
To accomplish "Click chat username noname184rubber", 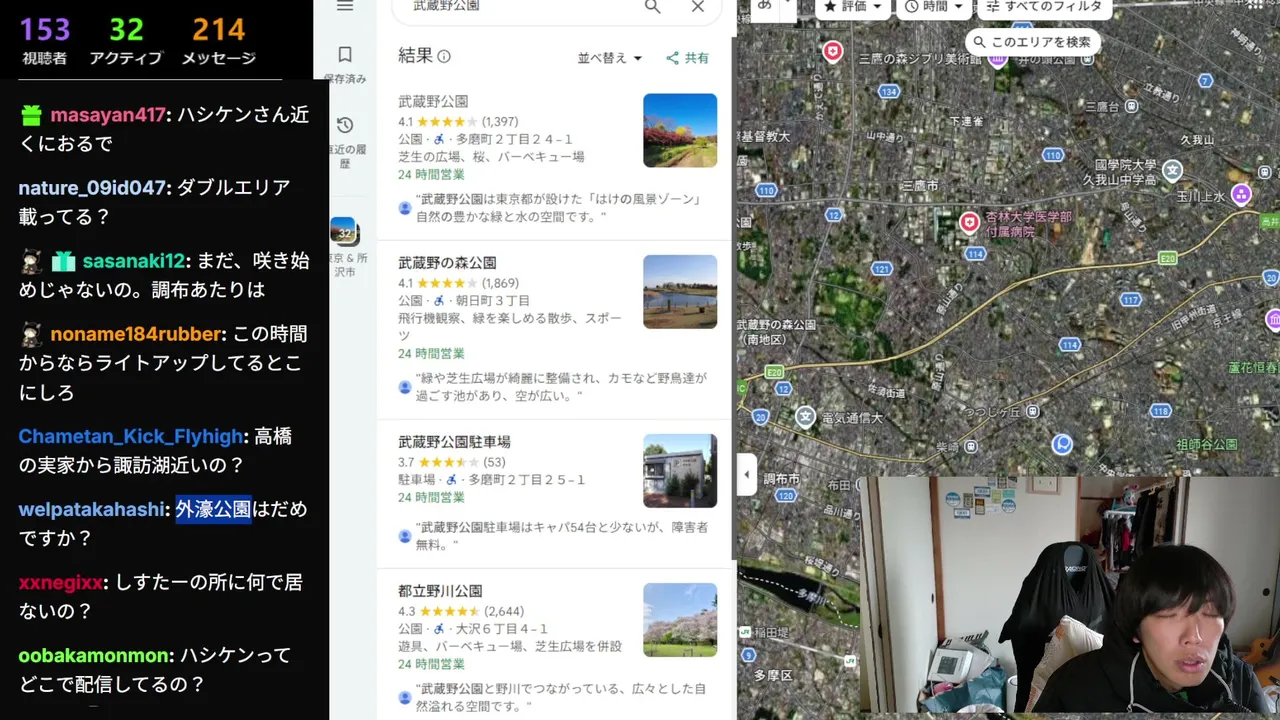I will coord(136,334).
